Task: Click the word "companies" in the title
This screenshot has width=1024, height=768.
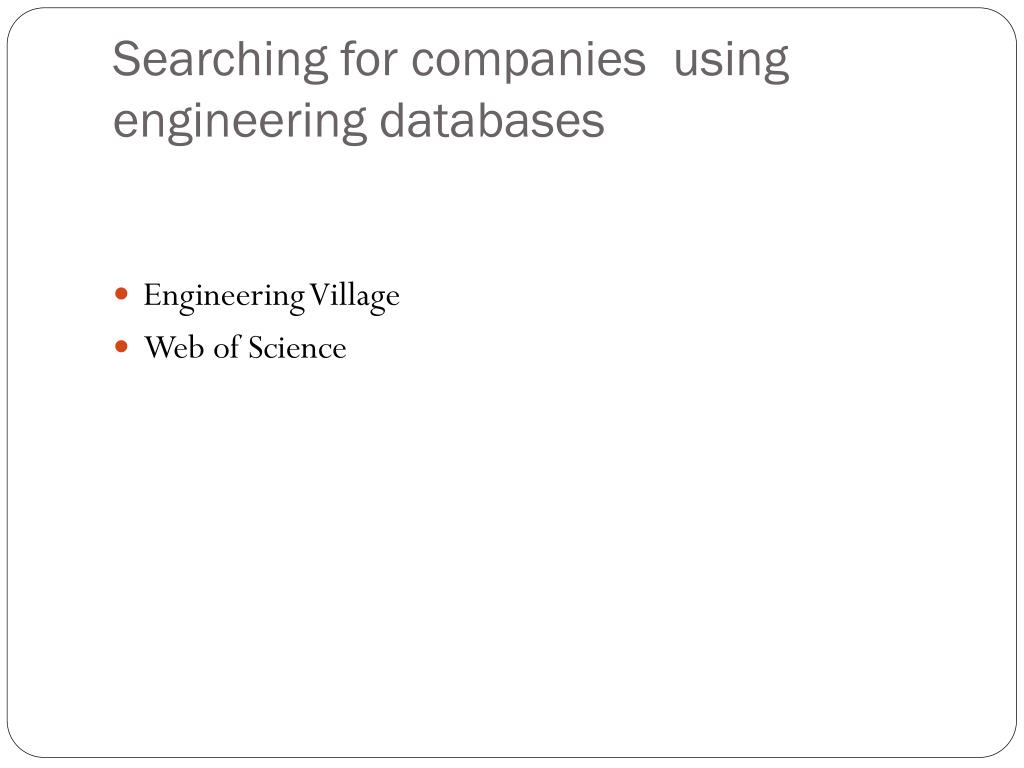Action: coord(528,60)
